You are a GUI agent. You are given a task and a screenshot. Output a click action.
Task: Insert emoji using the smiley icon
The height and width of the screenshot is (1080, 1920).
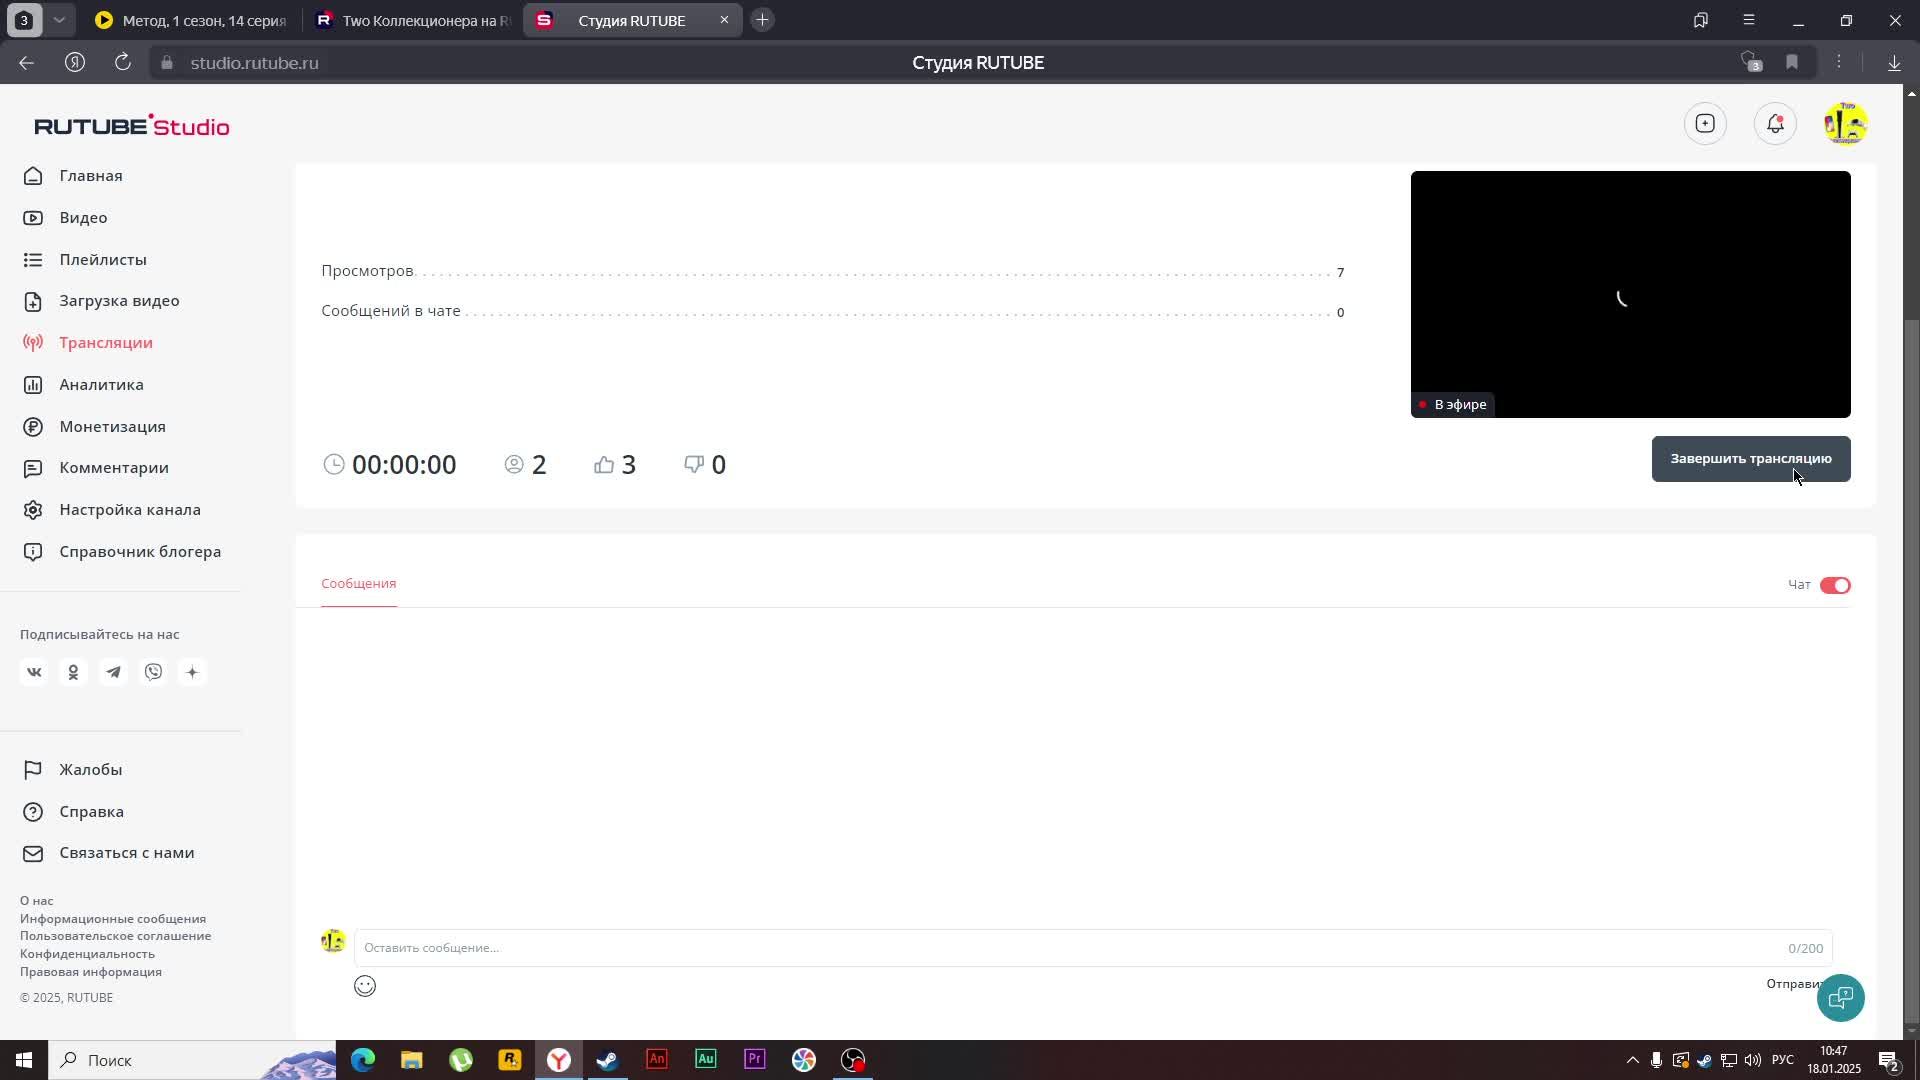(x=365, y=986)
